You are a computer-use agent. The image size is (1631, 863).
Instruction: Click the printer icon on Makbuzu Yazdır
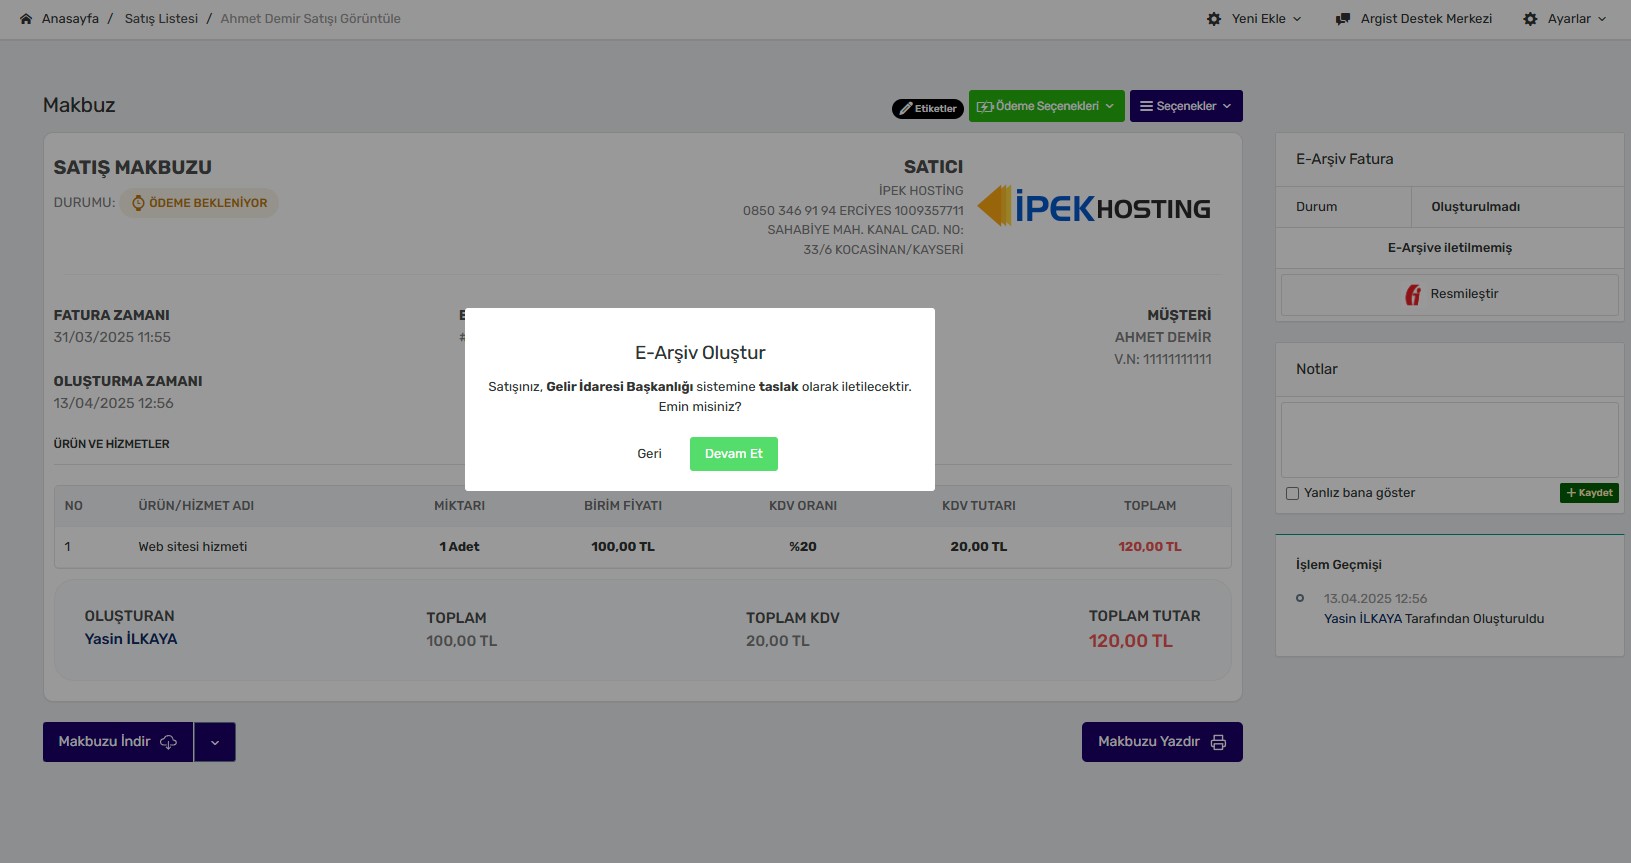click(1218, 742)
